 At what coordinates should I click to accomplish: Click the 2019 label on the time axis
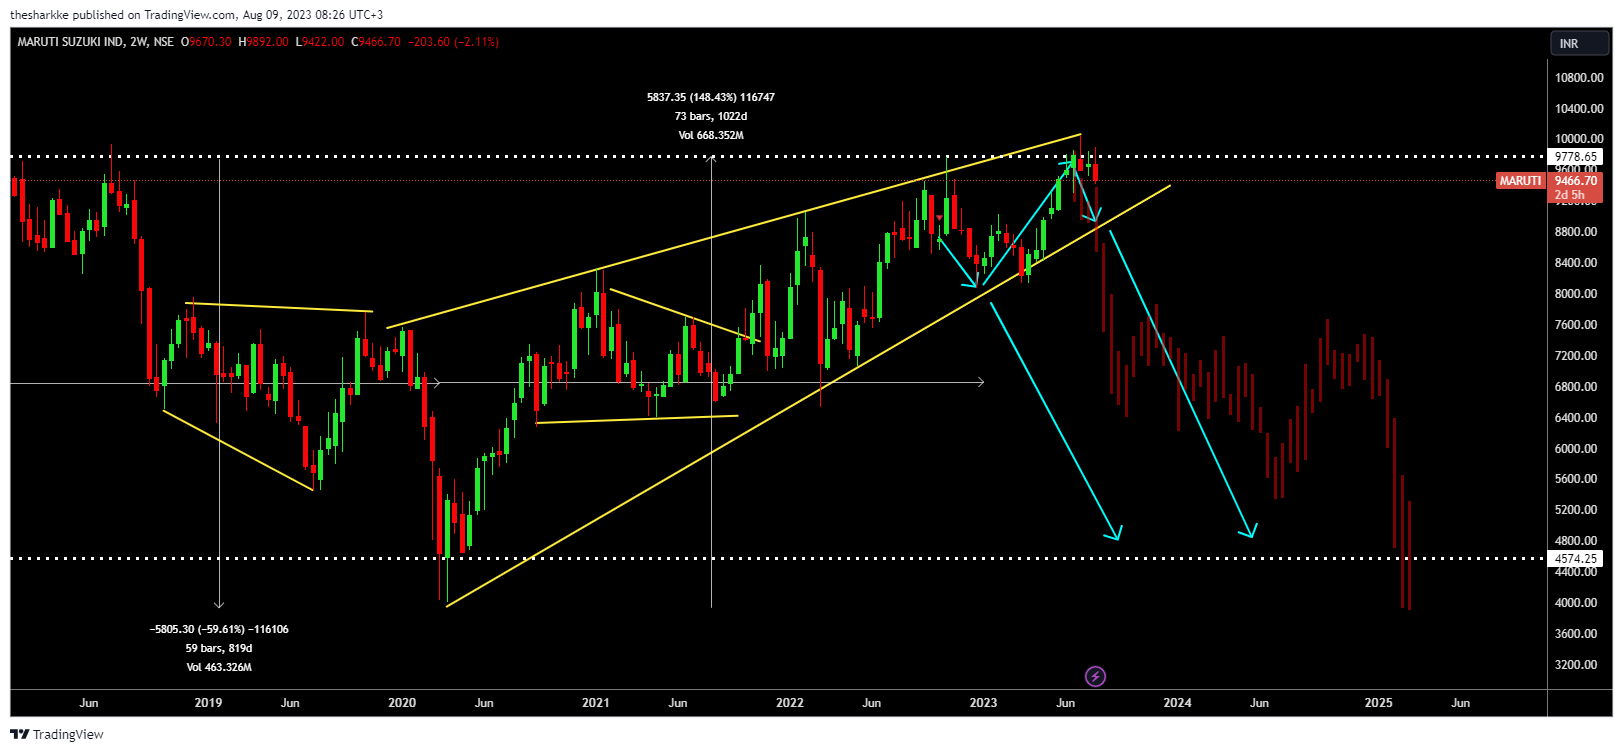[208, 703]
